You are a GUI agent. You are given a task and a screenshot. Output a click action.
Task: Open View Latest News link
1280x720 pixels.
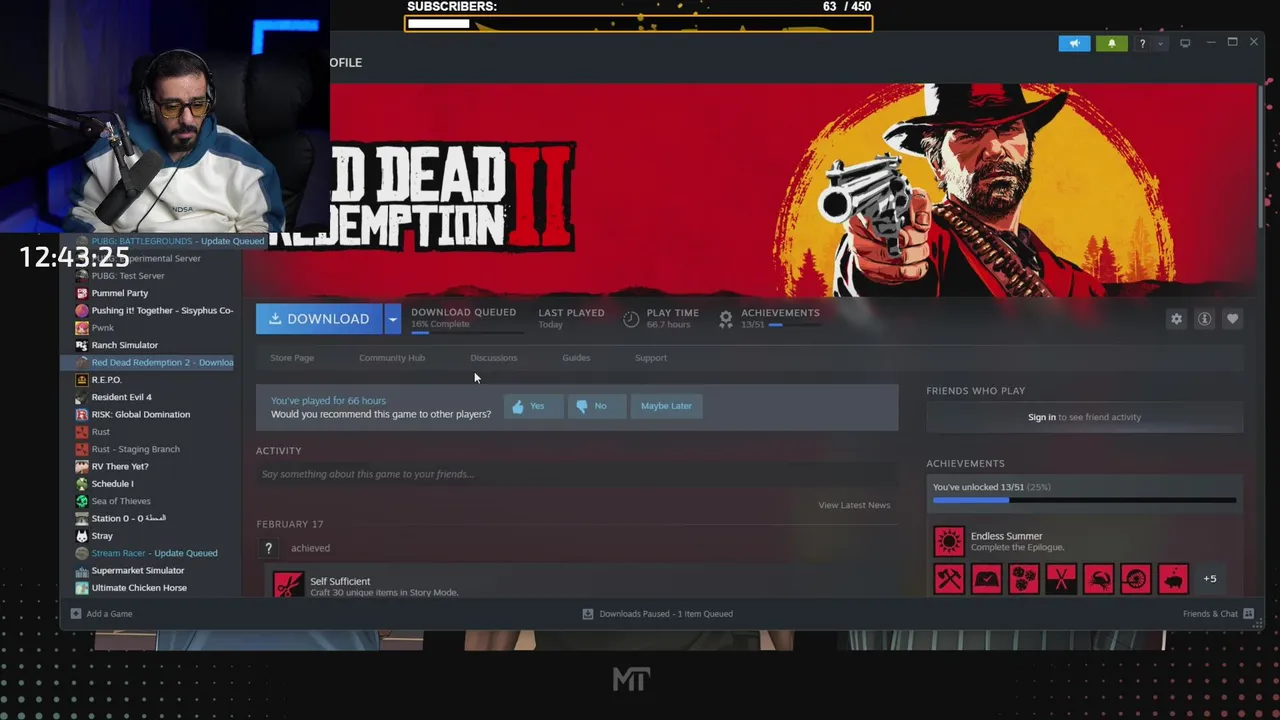tap(854, 505)
